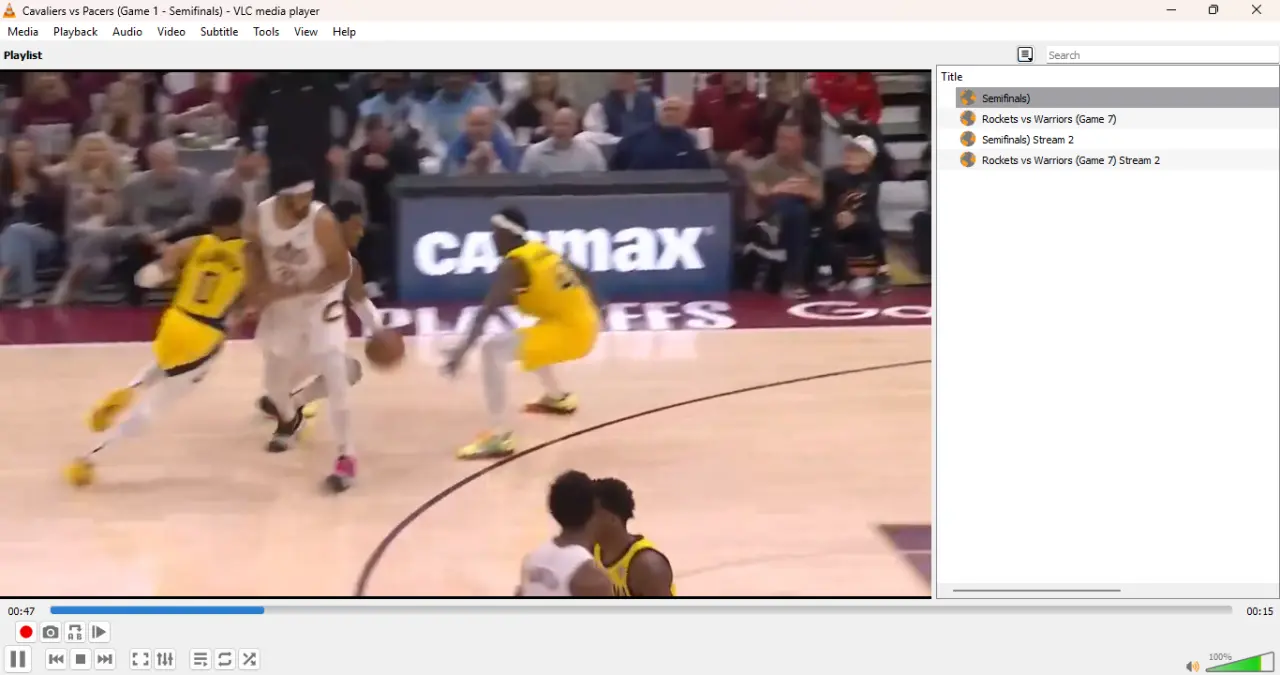Open extended settings and effects
The image size is (1280, 675).
pyautogui.click(x=165, y=659)
